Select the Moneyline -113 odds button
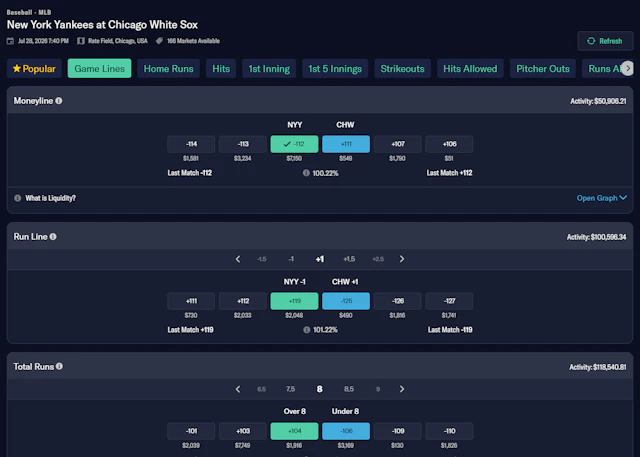Viewport: 640px width, 457px height. [243, 144]
